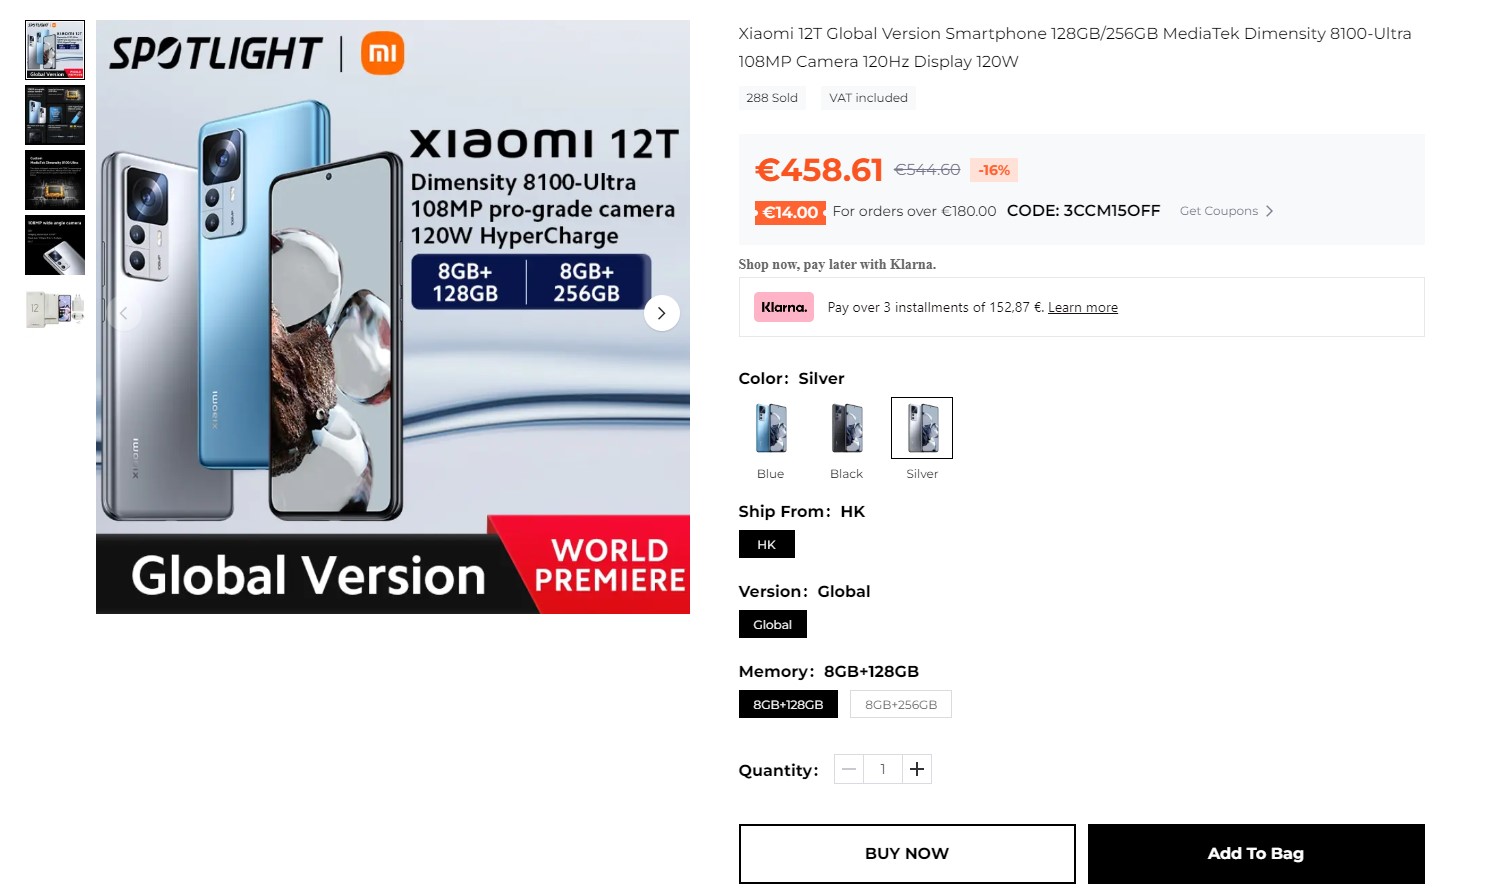Open the box contents thumbnail image
This screenshot has height=893, width=1507.
55,309
